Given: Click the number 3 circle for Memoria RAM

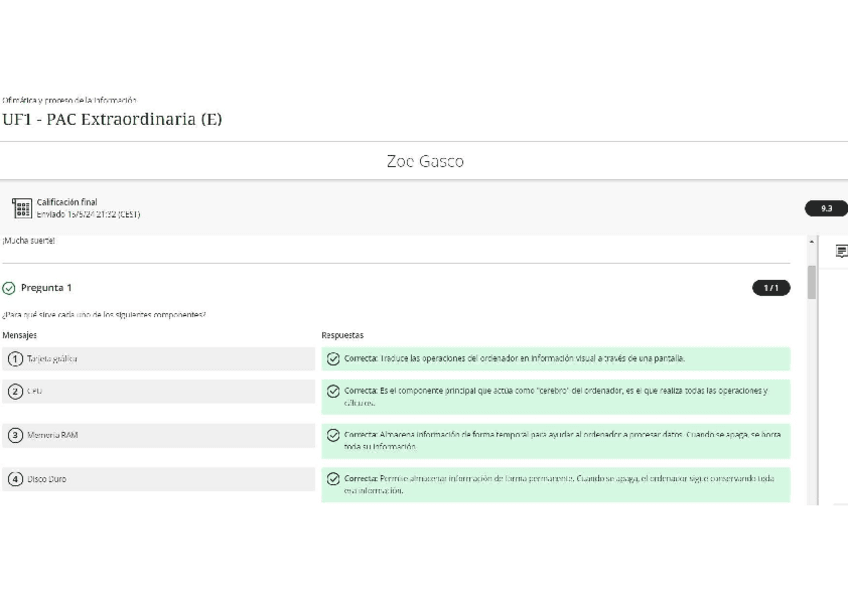Looking at the screenshot, I should click(15, 435).
